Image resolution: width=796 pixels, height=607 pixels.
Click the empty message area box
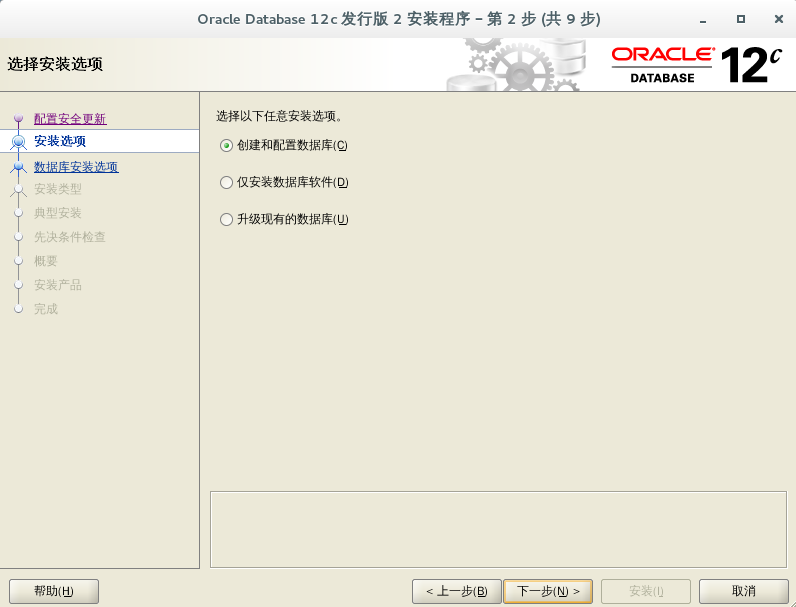pyautogui.click(x=498, y=529)
